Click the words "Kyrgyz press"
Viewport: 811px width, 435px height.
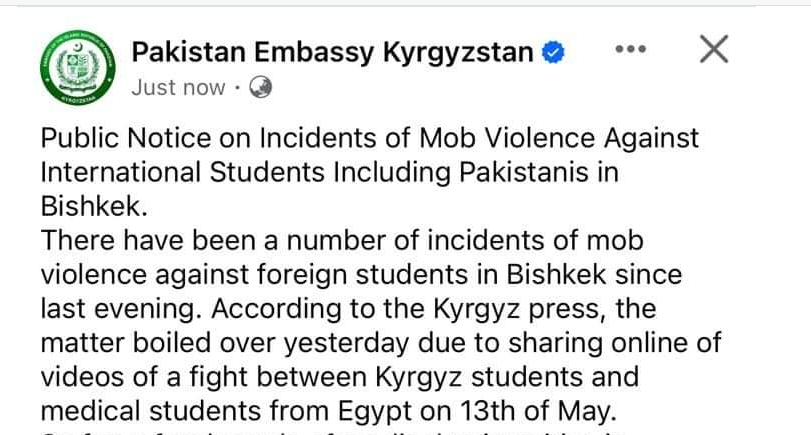519,309
